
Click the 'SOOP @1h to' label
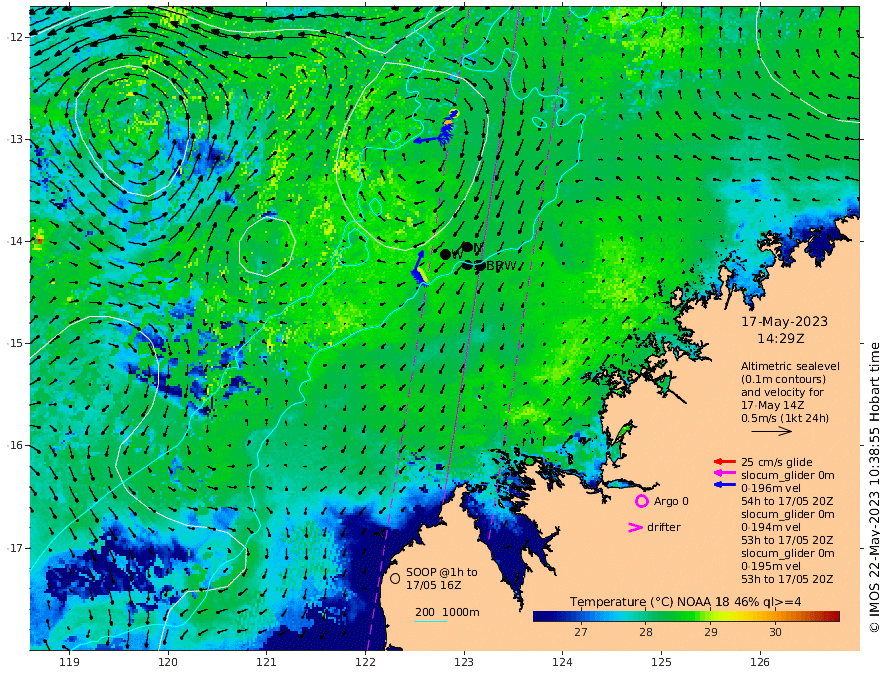(x=442, y=572)
